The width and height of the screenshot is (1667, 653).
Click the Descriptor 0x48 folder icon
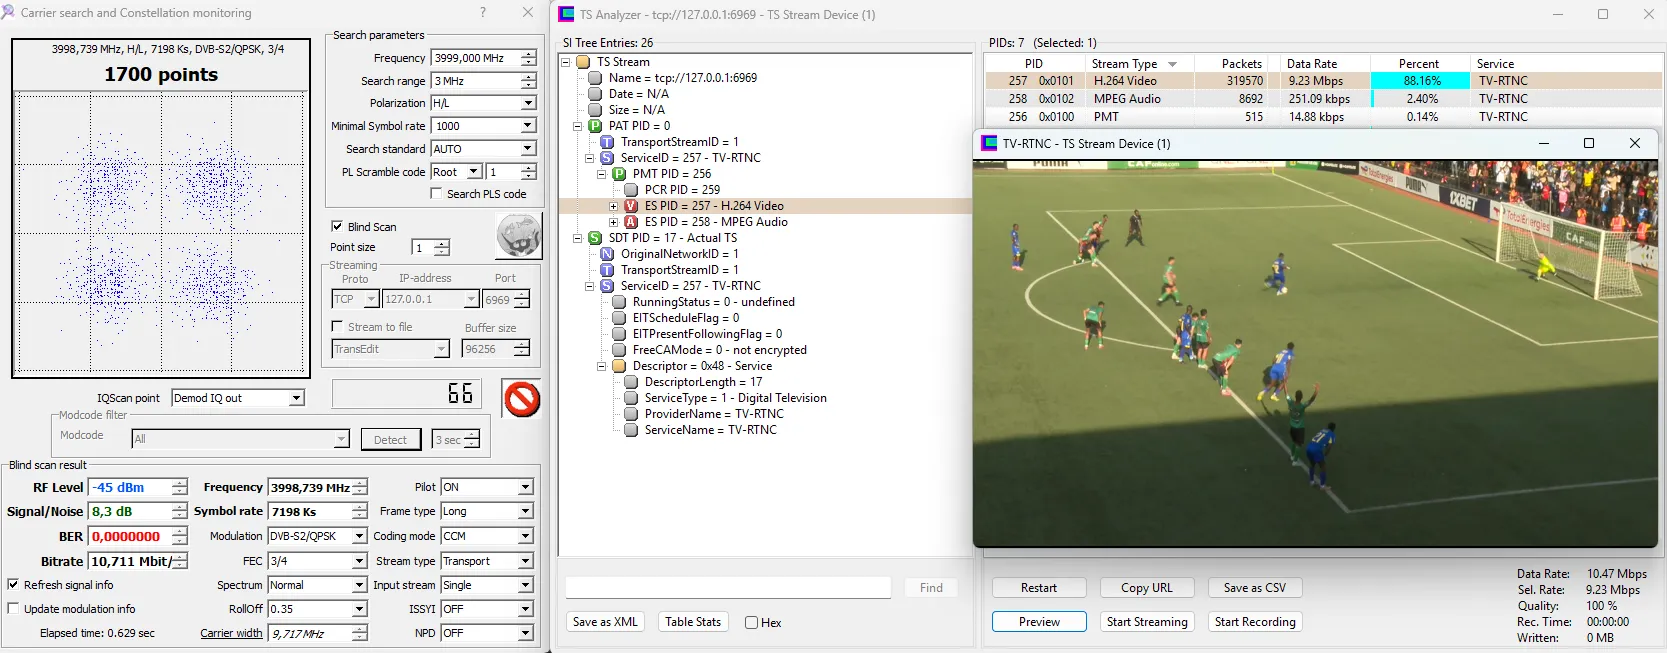619,366
